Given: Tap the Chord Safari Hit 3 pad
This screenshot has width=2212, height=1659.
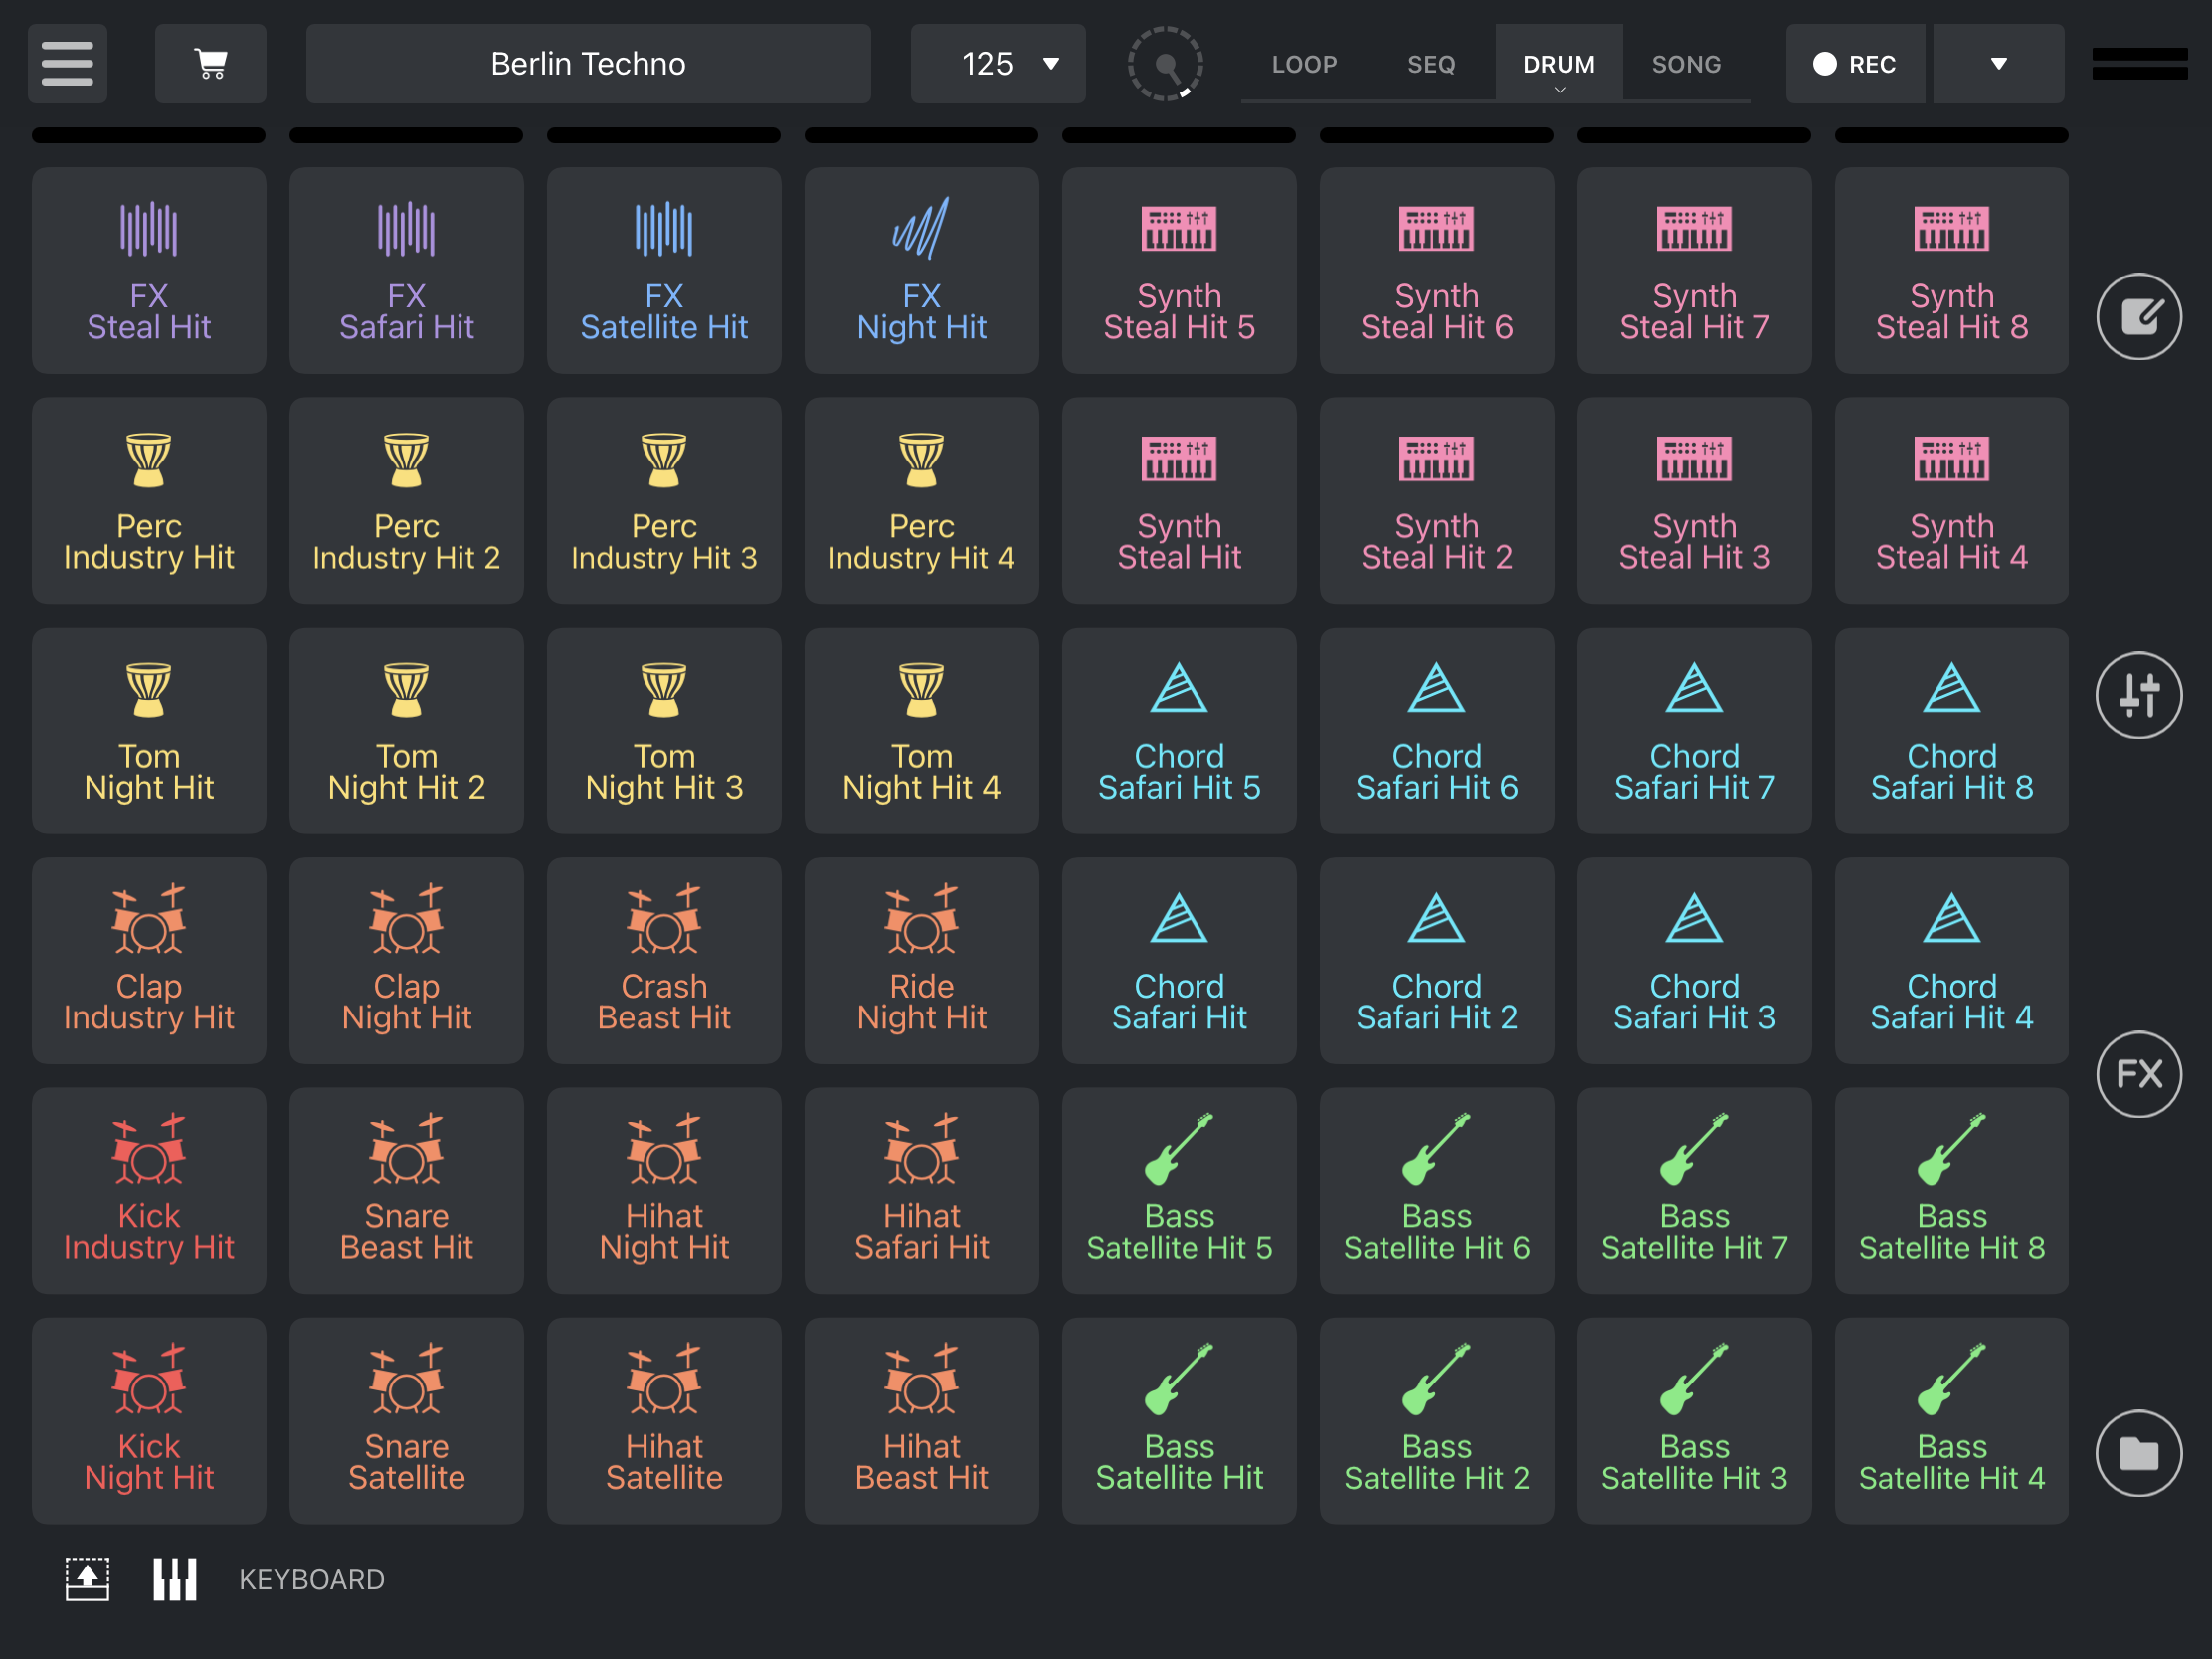Looking at the screenshot, I should point(1694,960).
